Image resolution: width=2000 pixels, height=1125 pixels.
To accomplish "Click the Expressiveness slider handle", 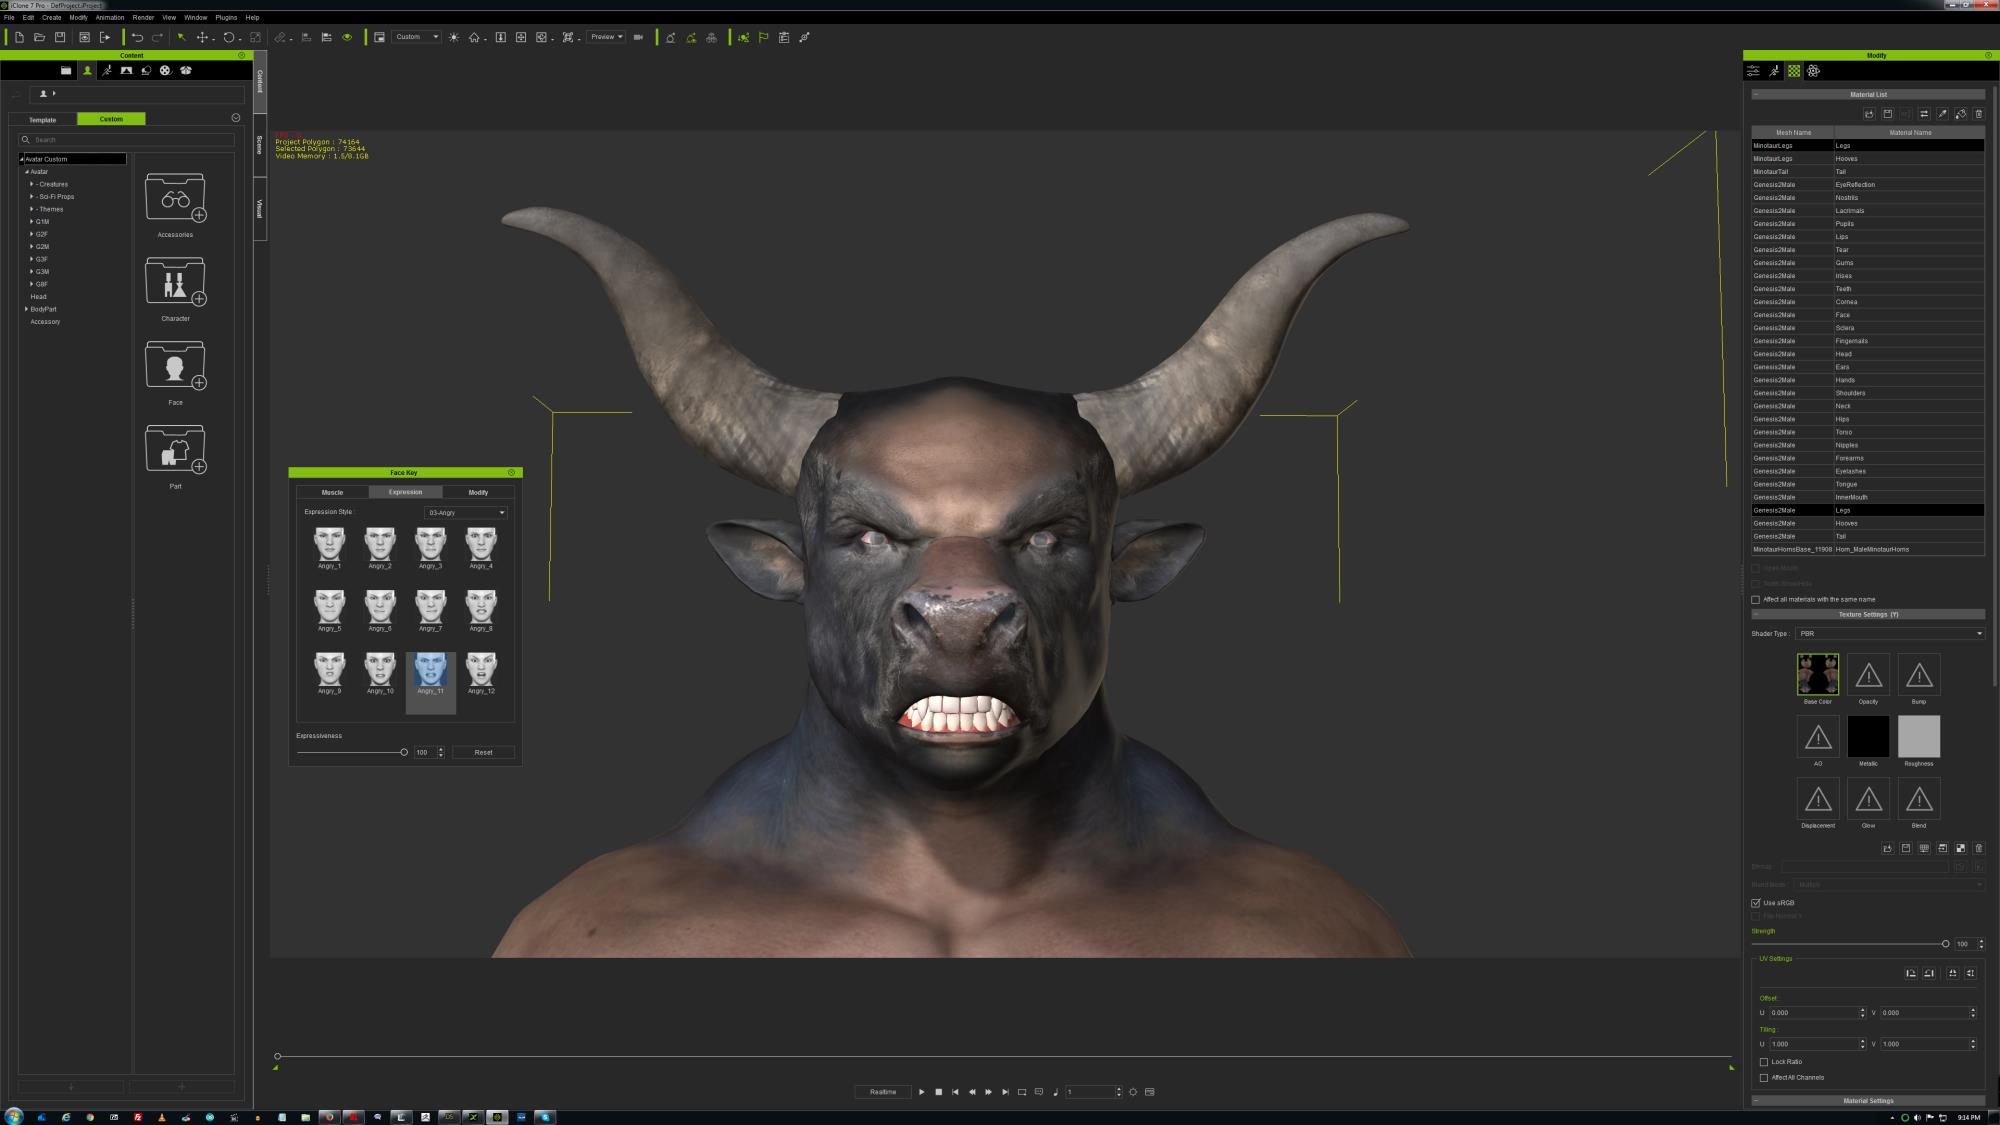I will [x=404, y=752].
